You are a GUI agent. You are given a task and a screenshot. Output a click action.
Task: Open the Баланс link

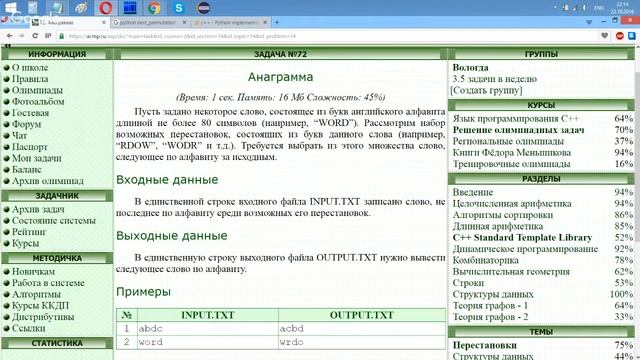pos(27,169)
